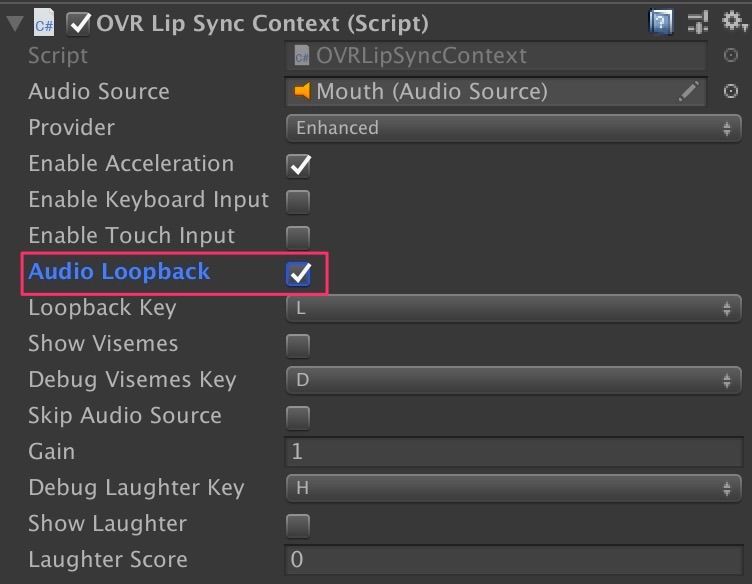
Task: Toggle the Audio Loopback checkbox
Action: (x=298, y=273)
